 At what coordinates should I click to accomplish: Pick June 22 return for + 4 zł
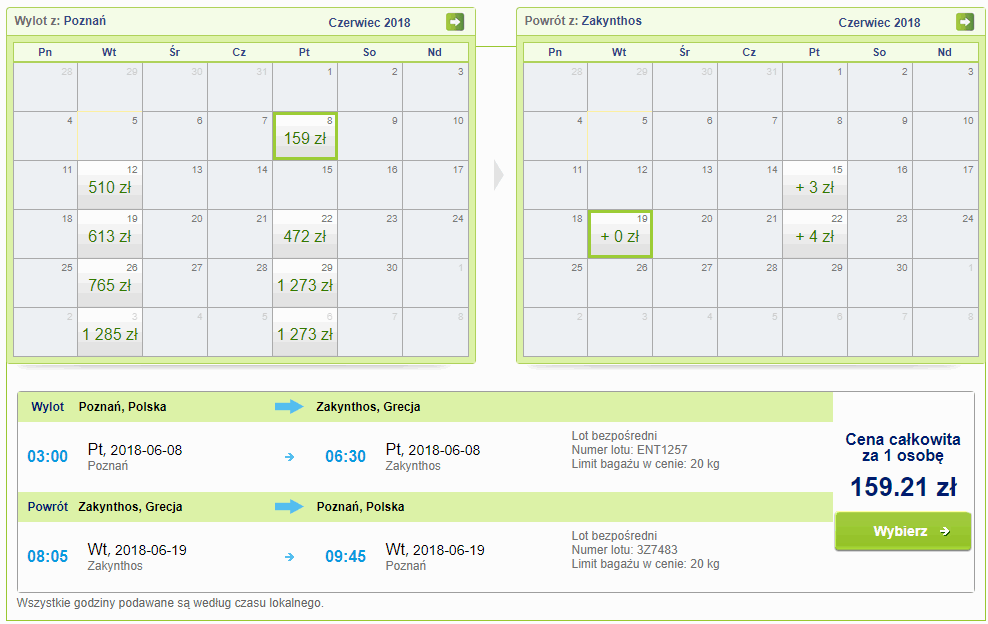[815, 234]
